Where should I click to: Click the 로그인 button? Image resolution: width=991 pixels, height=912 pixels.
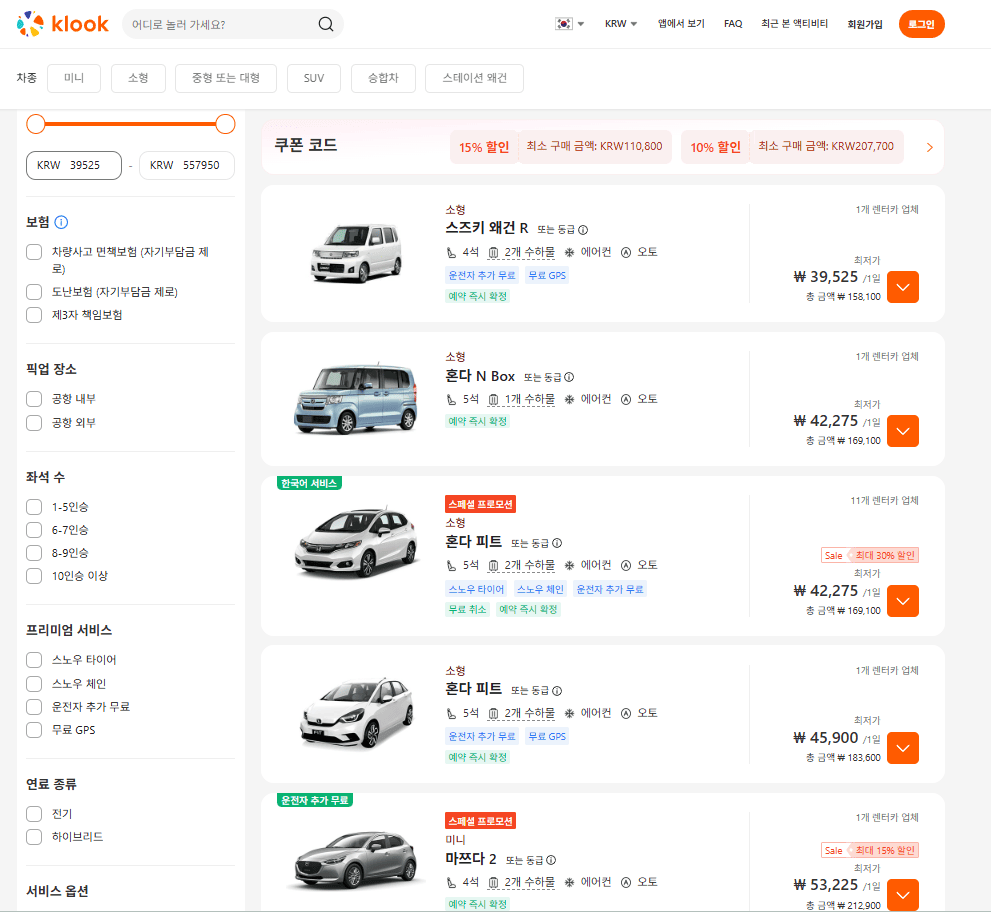[x=921, y=24]
